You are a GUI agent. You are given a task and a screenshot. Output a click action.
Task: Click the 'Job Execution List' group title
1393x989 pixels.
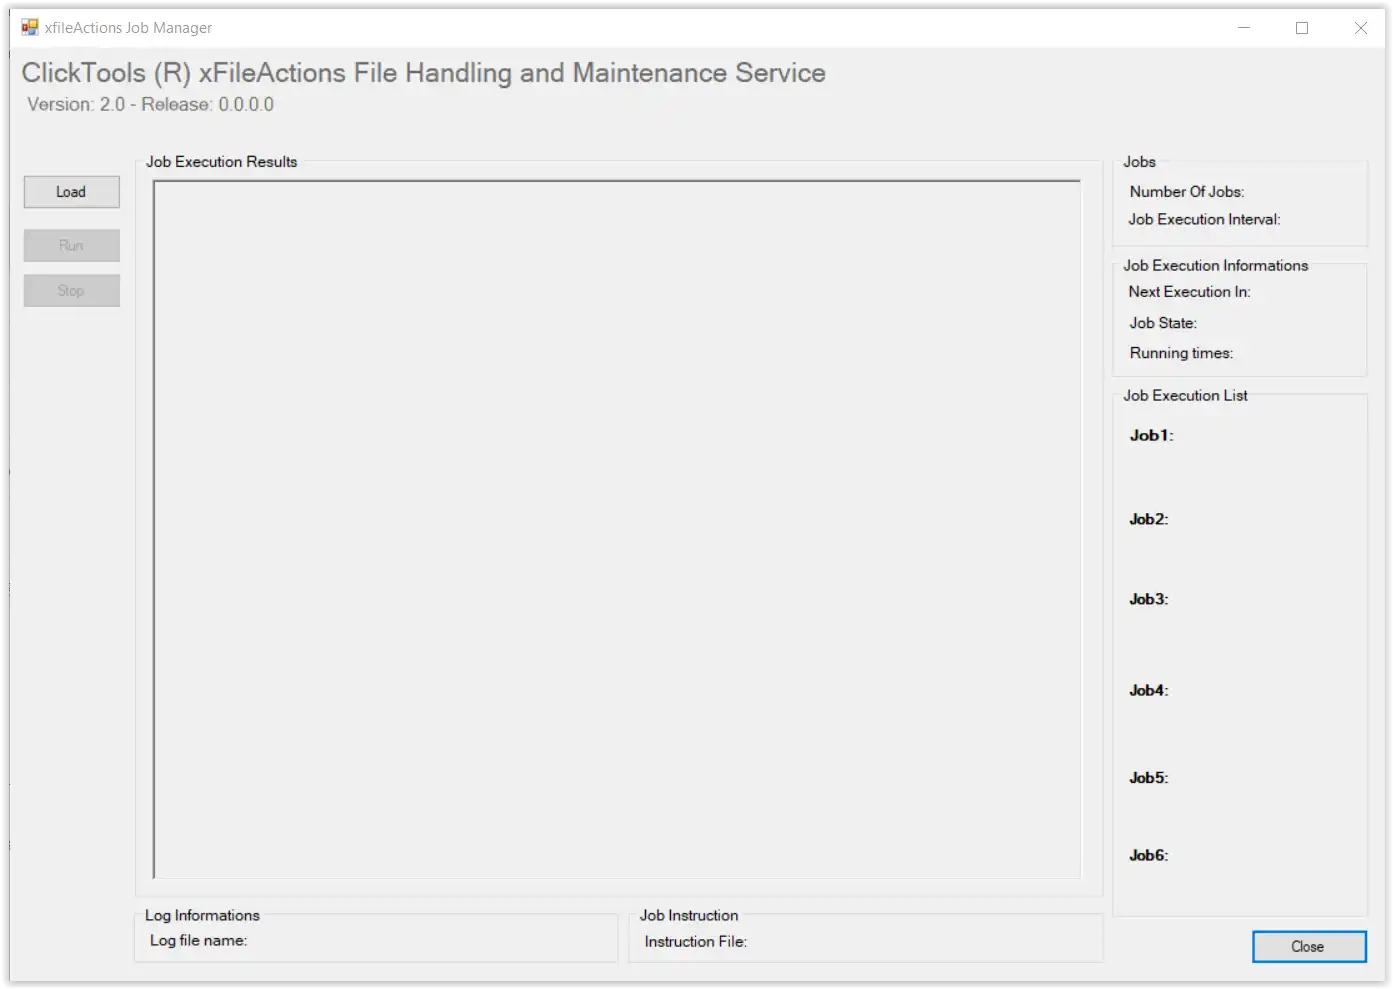(x=1185, y=396)
